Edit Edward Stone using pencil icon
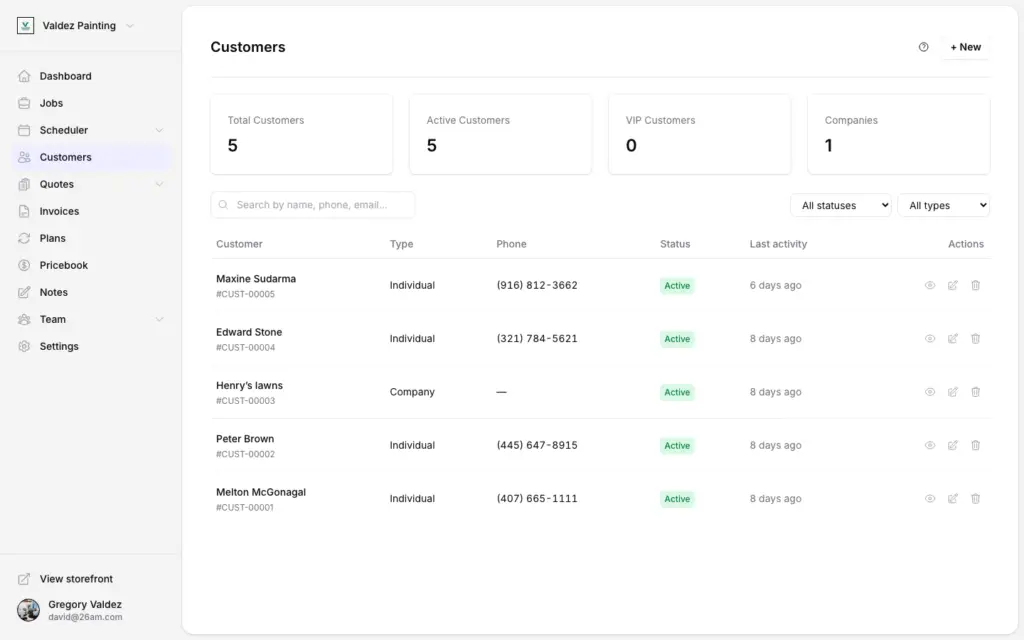Viewport: 1024px width, 640px height. click(953, 339)
